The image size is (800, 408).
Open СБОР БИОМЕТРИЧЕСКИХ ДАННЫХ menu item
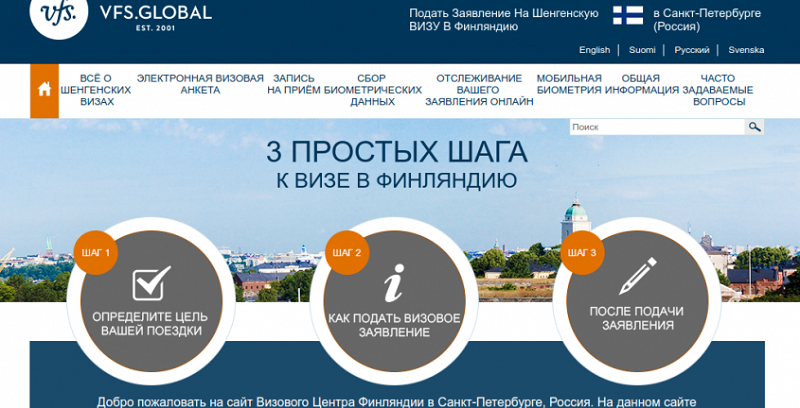pos(372,90)
